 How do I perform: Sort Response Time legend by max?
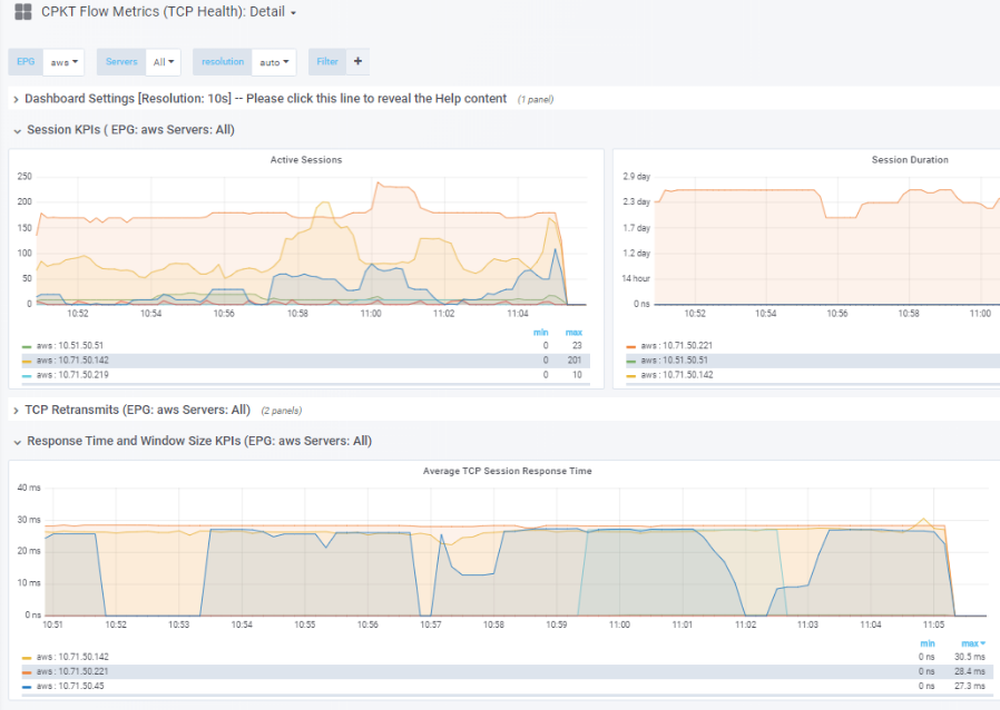[x=973, y=644]
